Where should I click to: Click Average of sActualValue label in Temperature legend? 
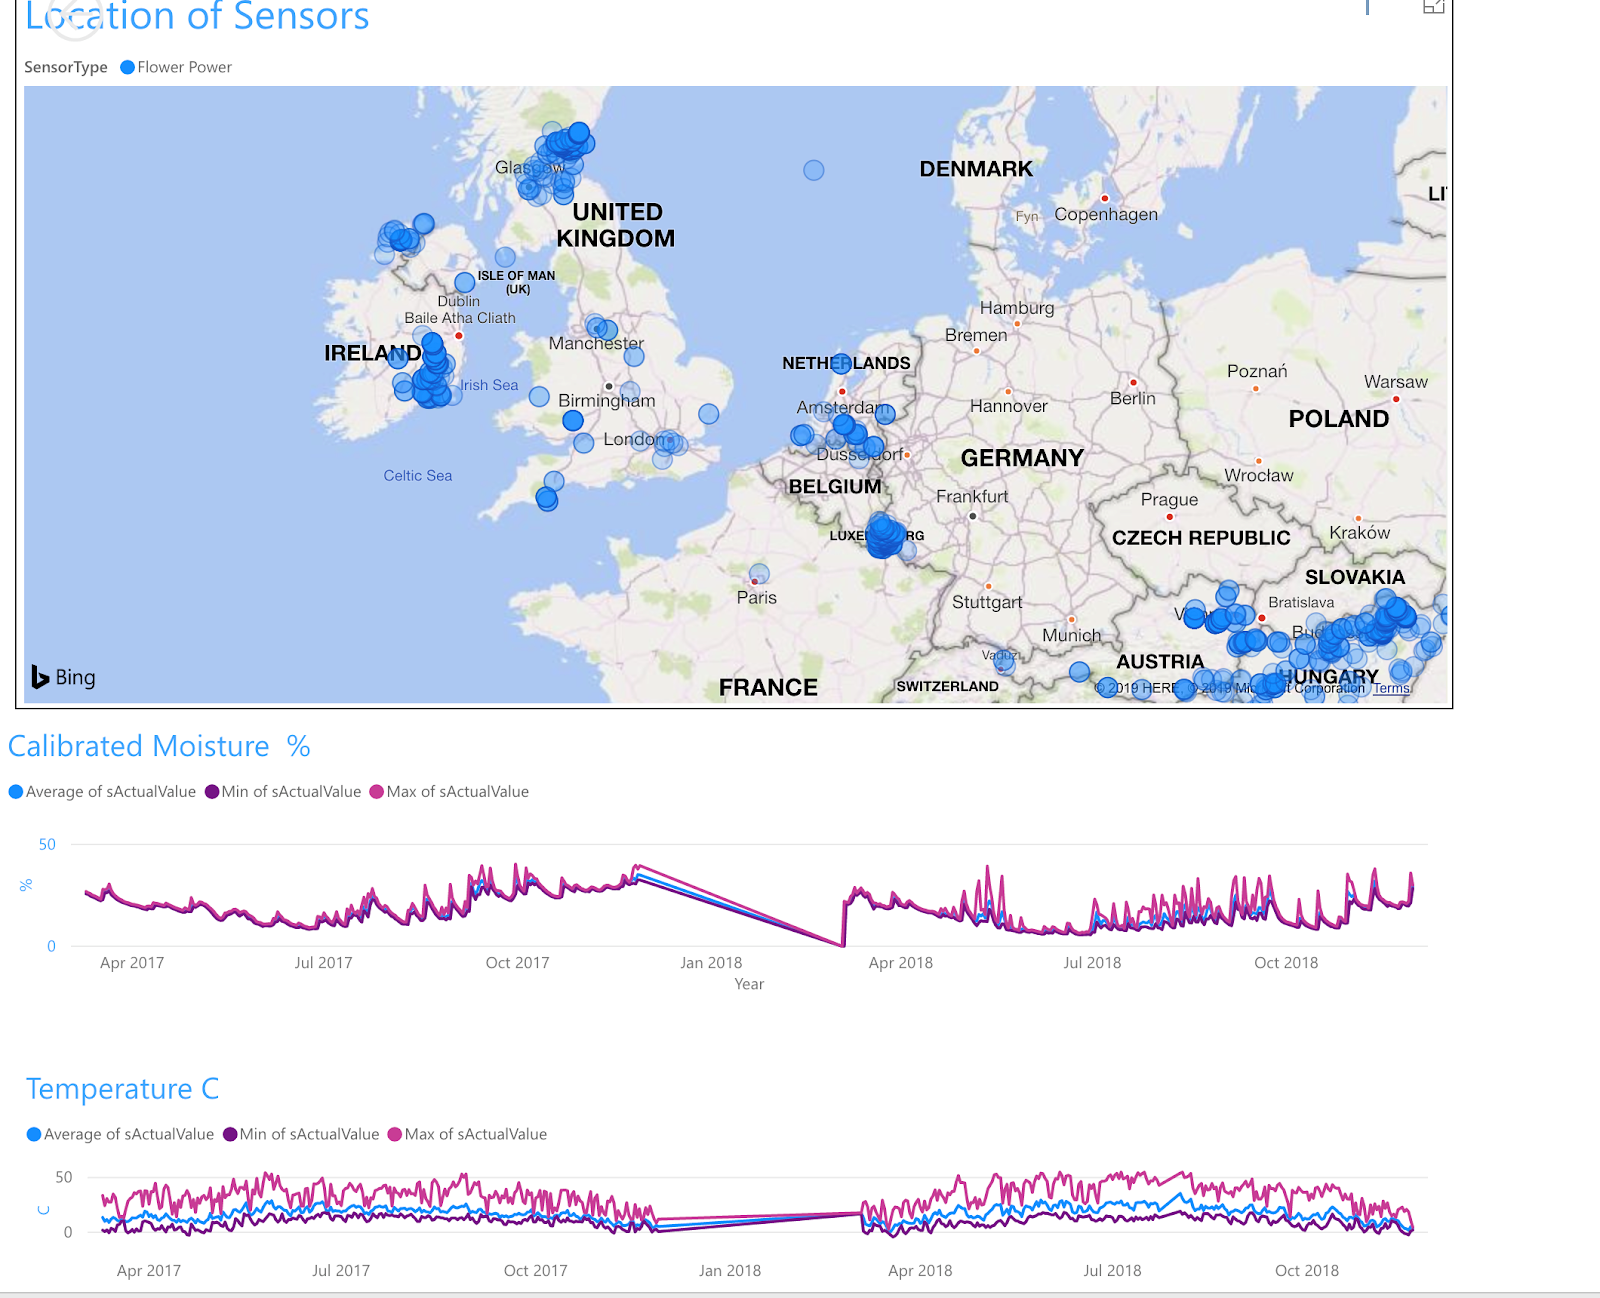tap(129, 1134)
